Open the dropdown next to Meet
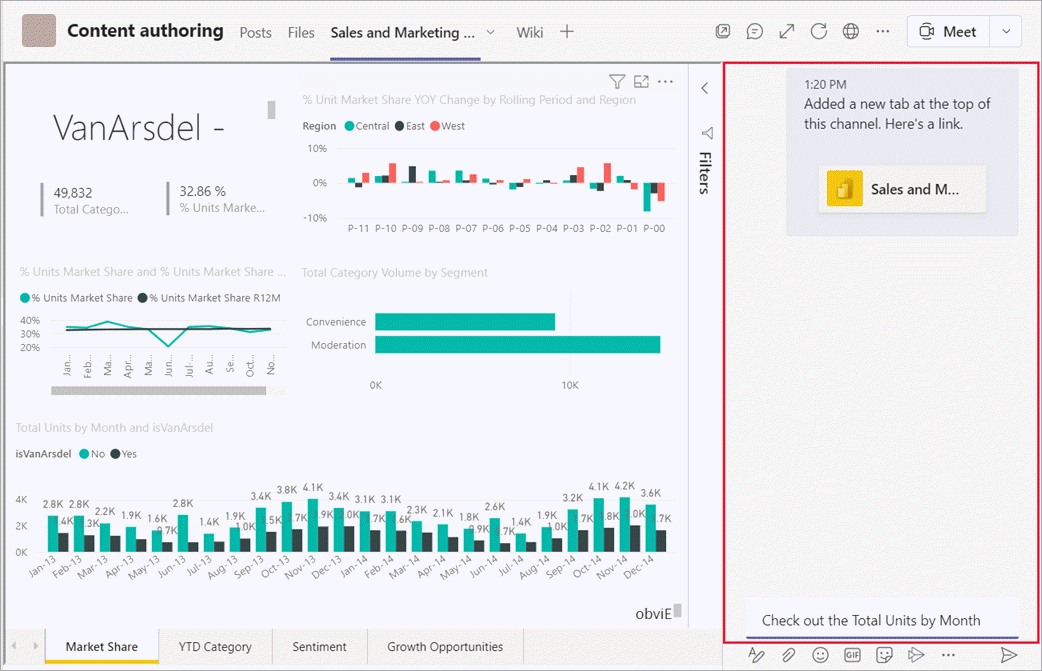Viewport: 1042px width, 671px height. click(x=1005, y=32)
